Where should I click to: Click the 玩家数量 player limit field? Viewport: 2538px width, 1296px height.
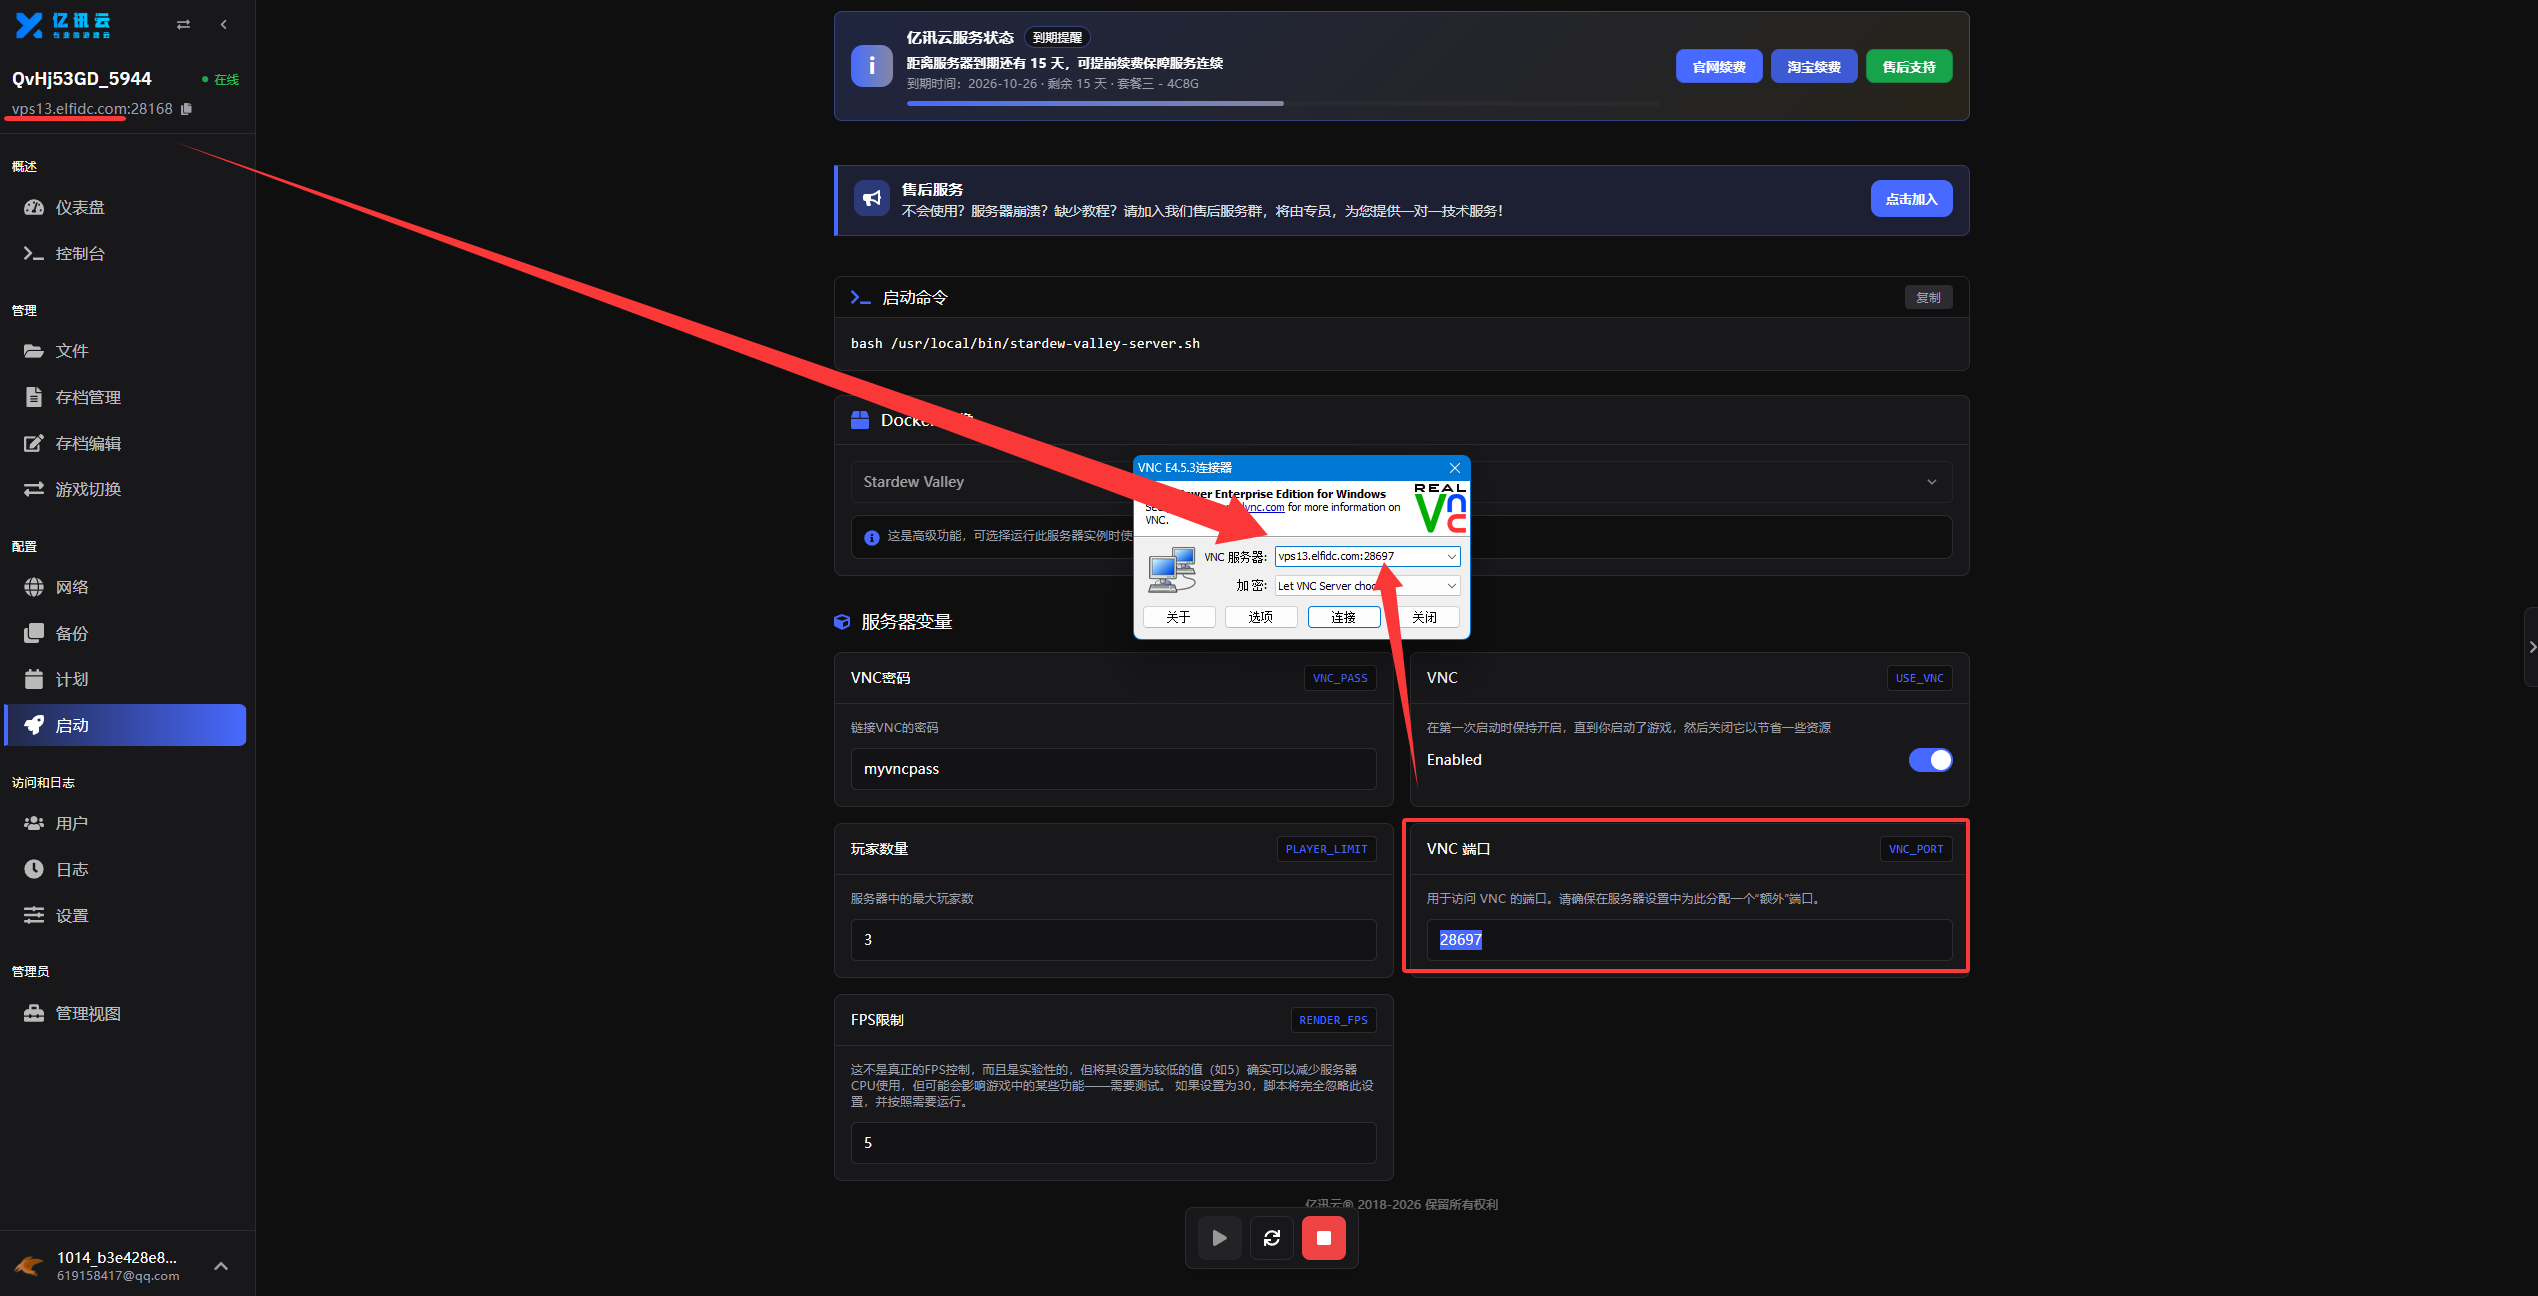point(1113,940)
